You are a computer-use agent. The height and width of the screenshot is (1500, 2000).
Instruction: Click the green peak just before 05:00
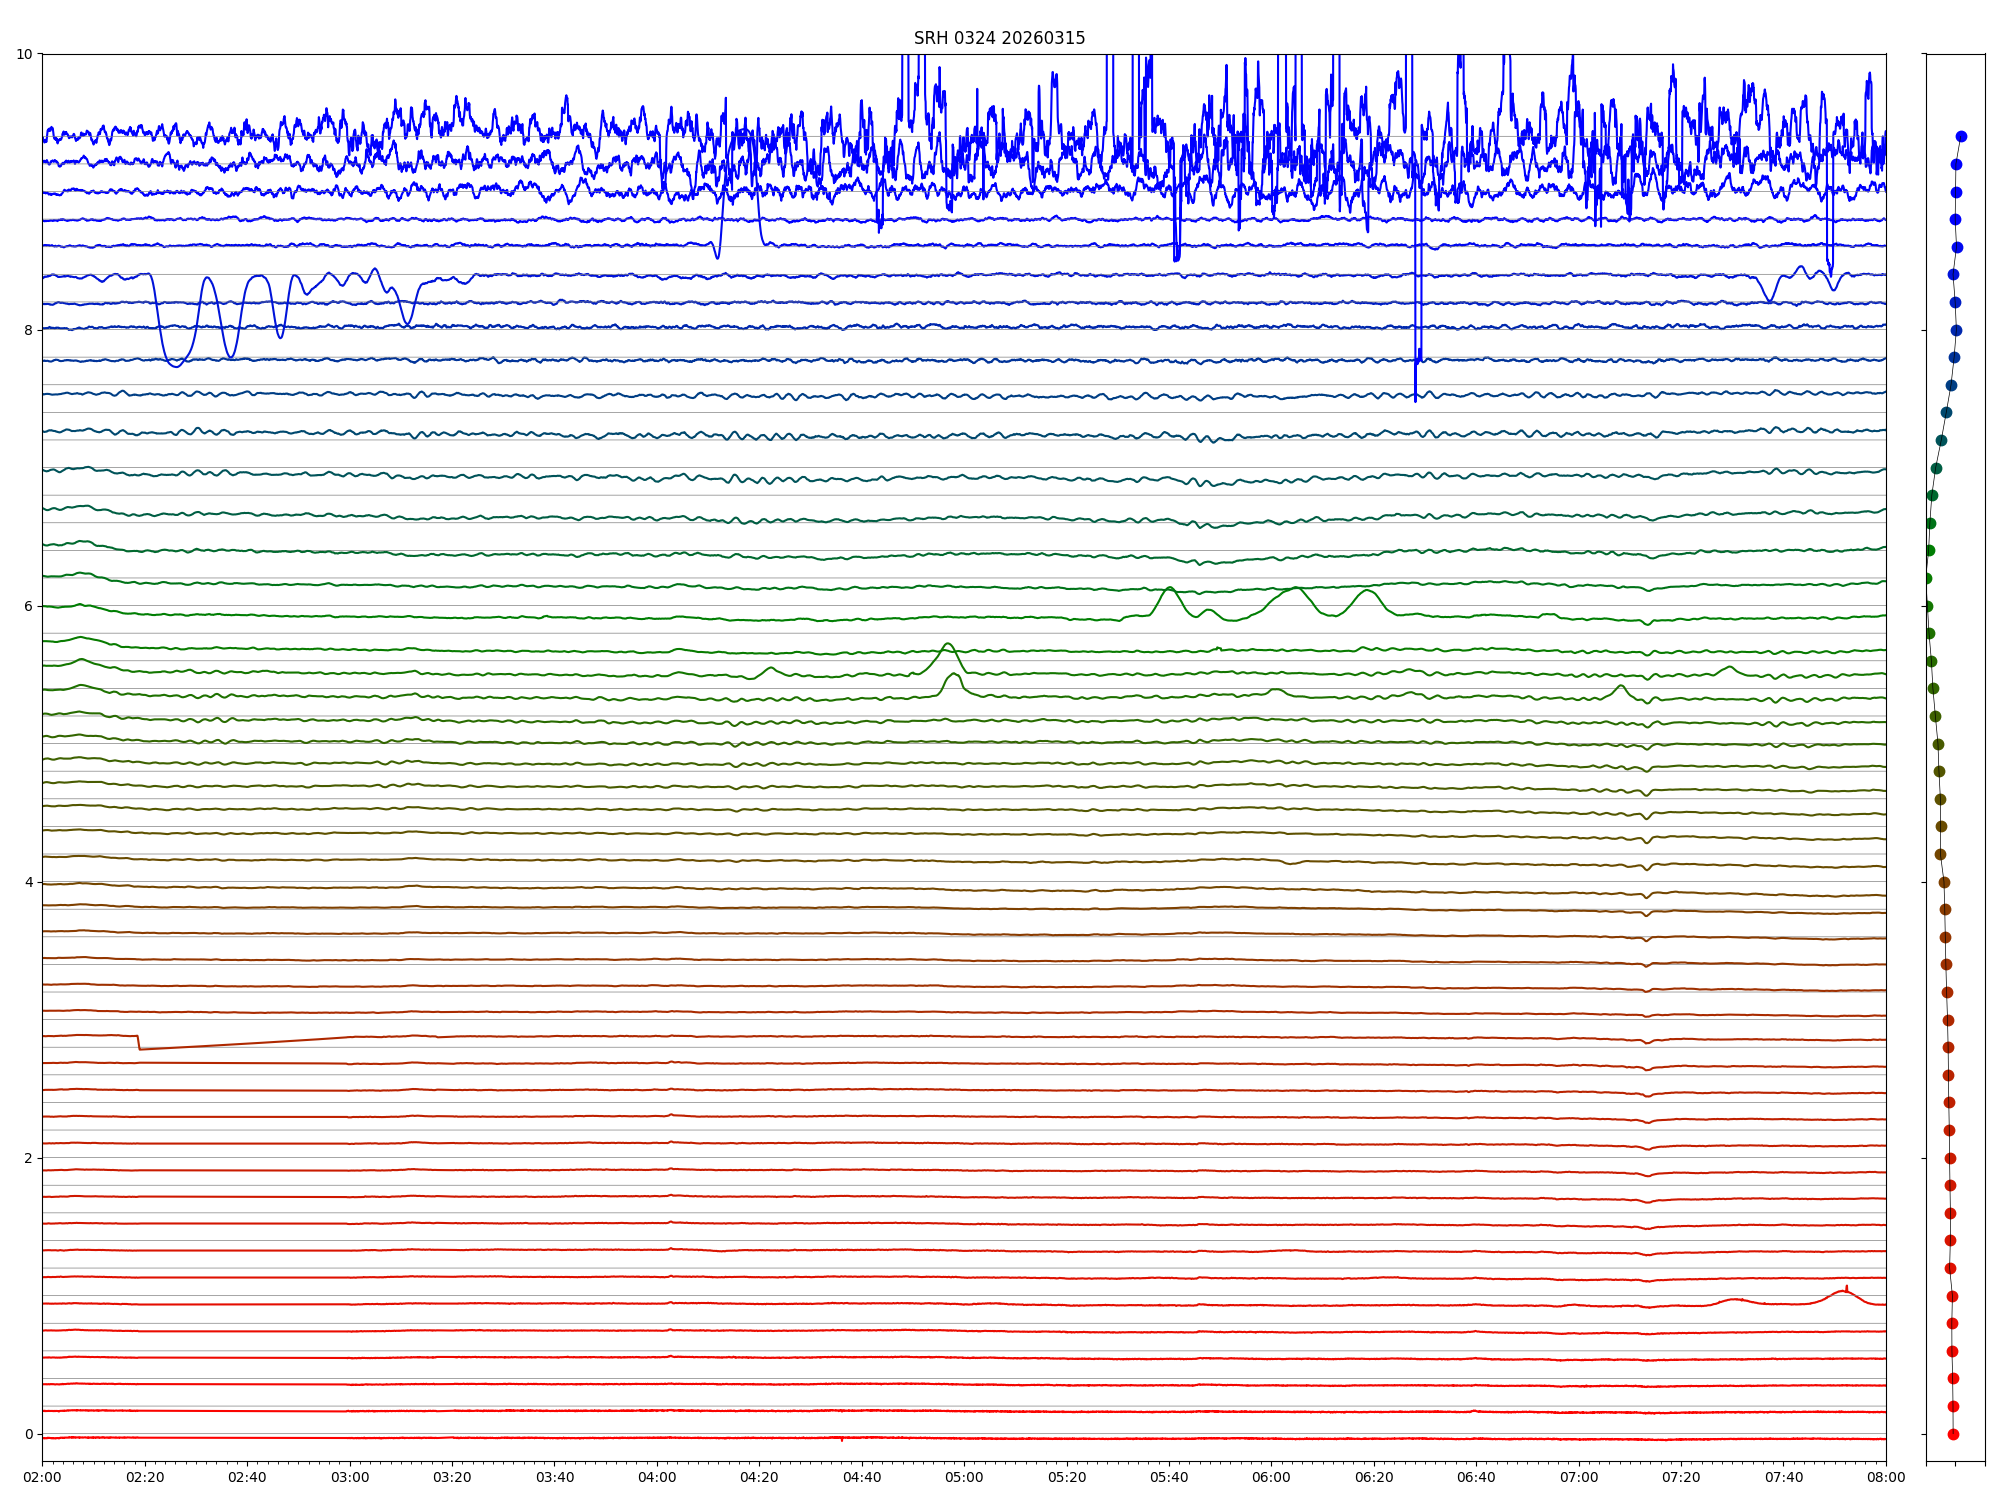(947, 644)
